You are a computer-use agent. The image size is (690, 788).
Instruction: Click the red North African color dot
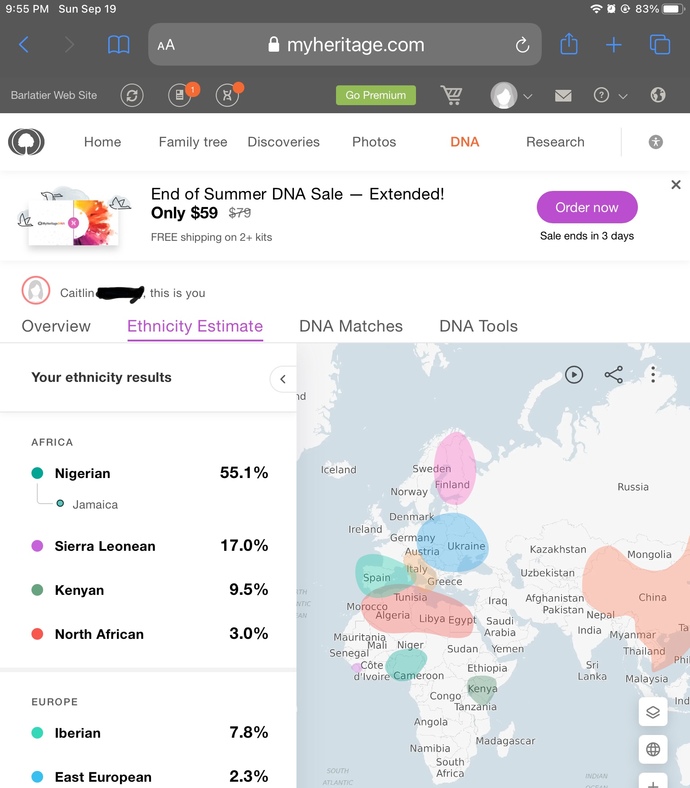click(37, 634)
